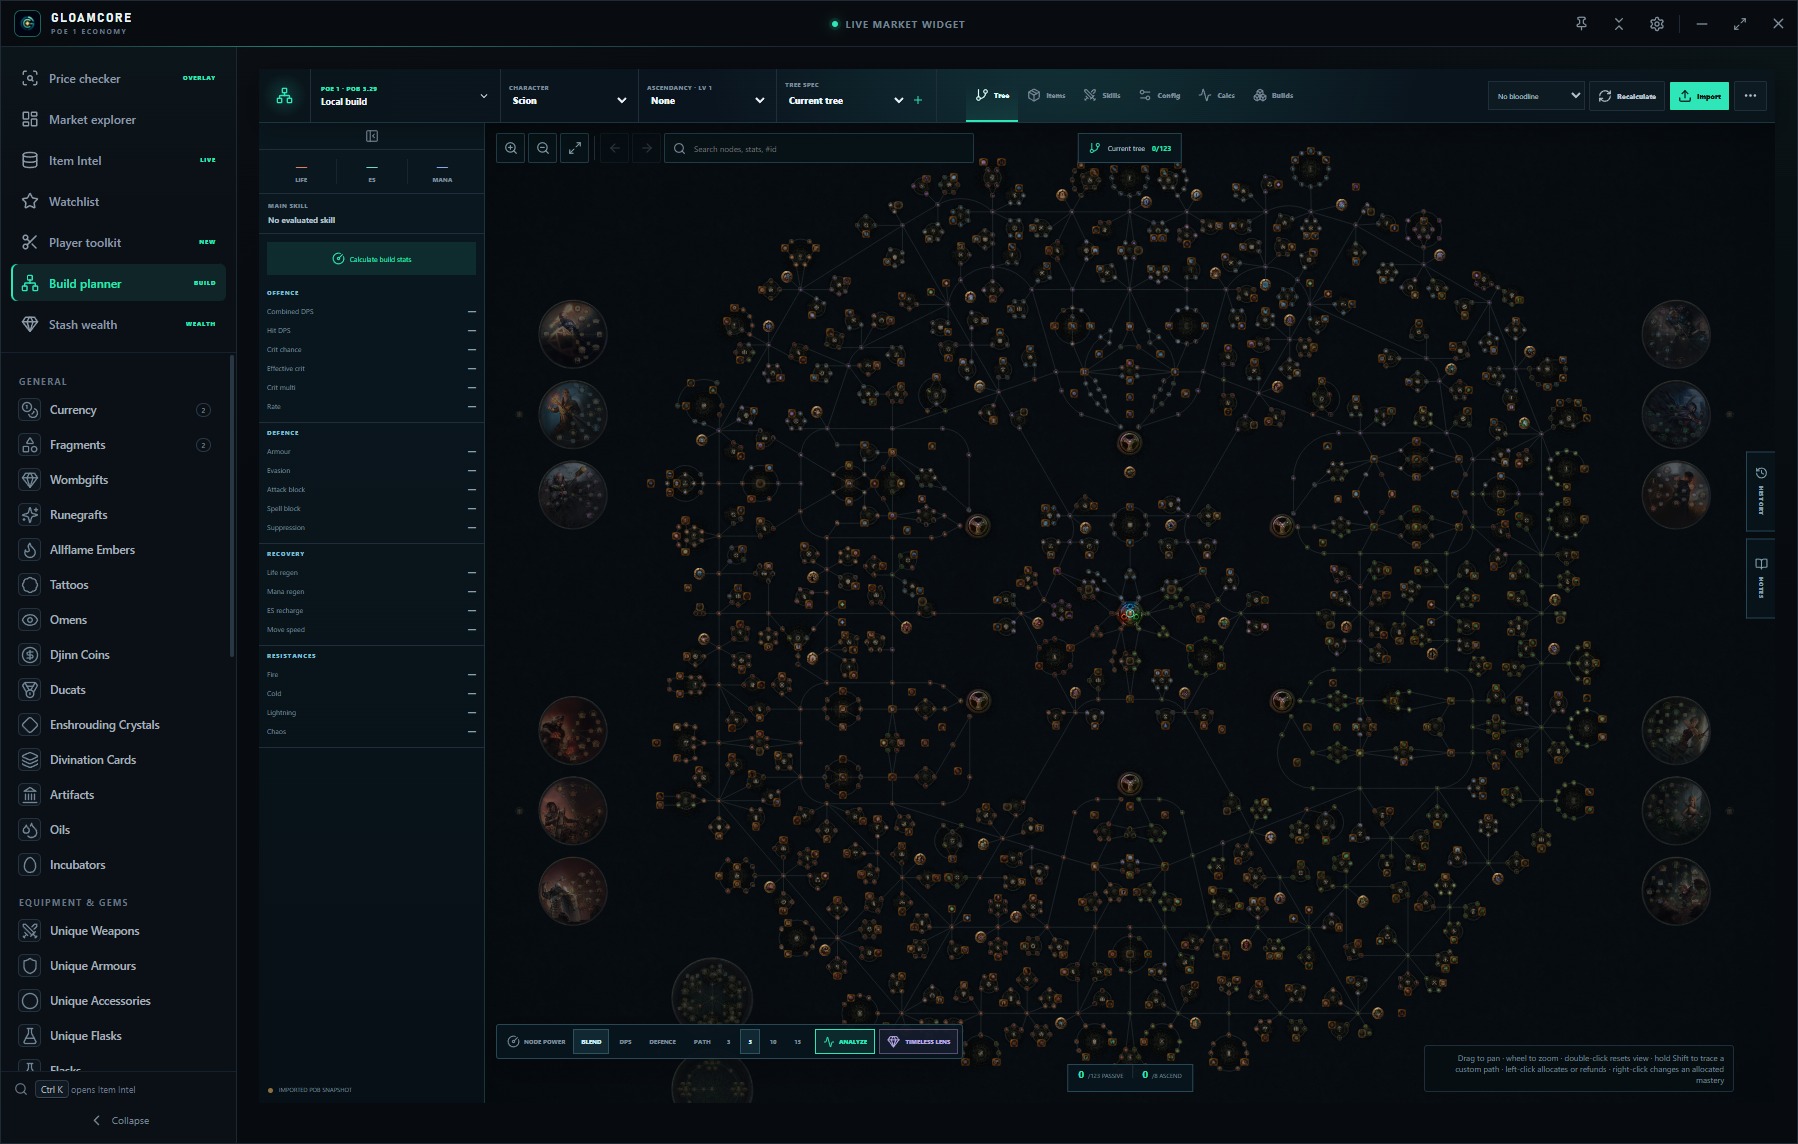Click the Ctrl K Item Intel search box

coord(118,1089)
